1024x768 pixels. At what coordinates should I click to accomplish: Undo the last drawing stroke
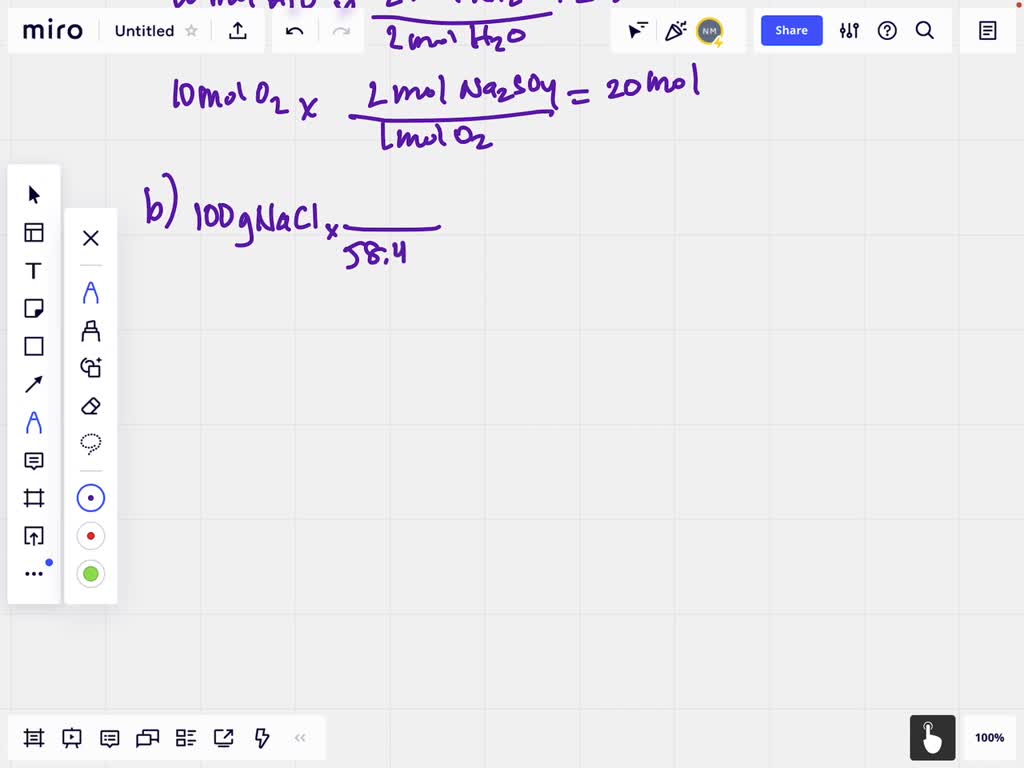point(294,31)
